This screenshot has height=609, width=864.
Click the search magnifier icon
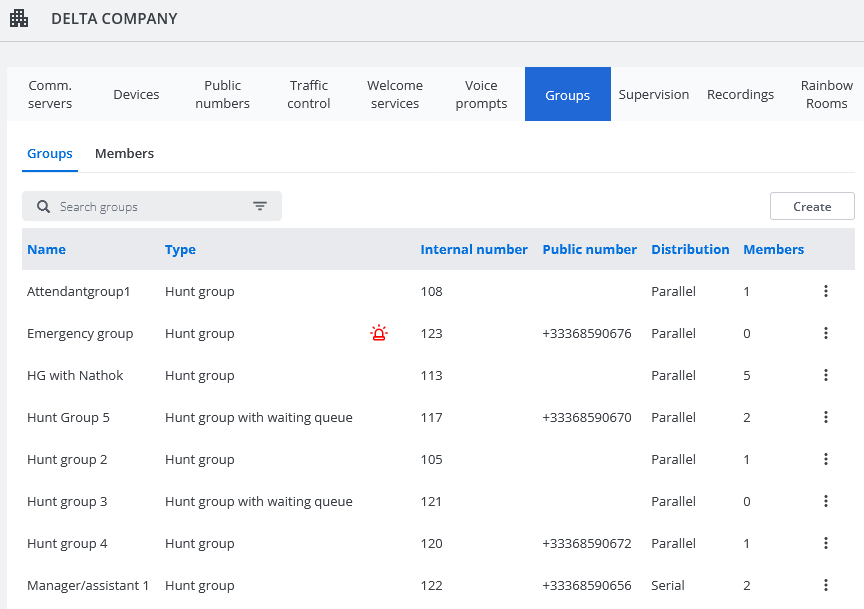(x=43, y=207)
